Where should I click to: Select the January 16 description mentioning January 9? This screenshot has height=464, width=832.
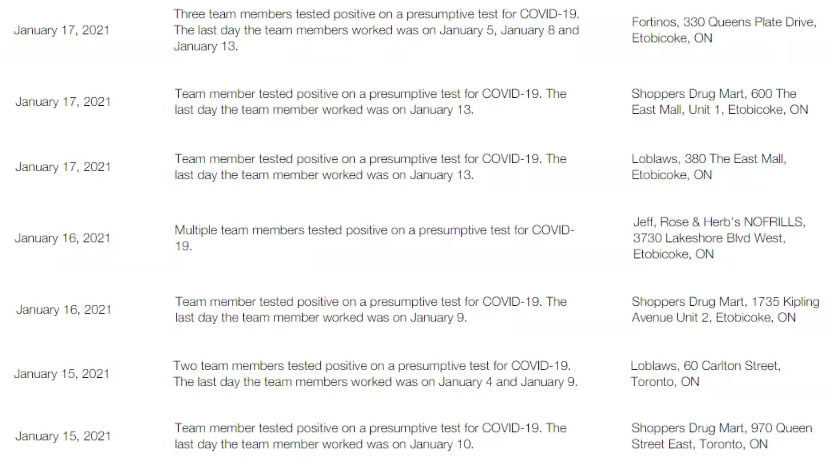[370, 309]
